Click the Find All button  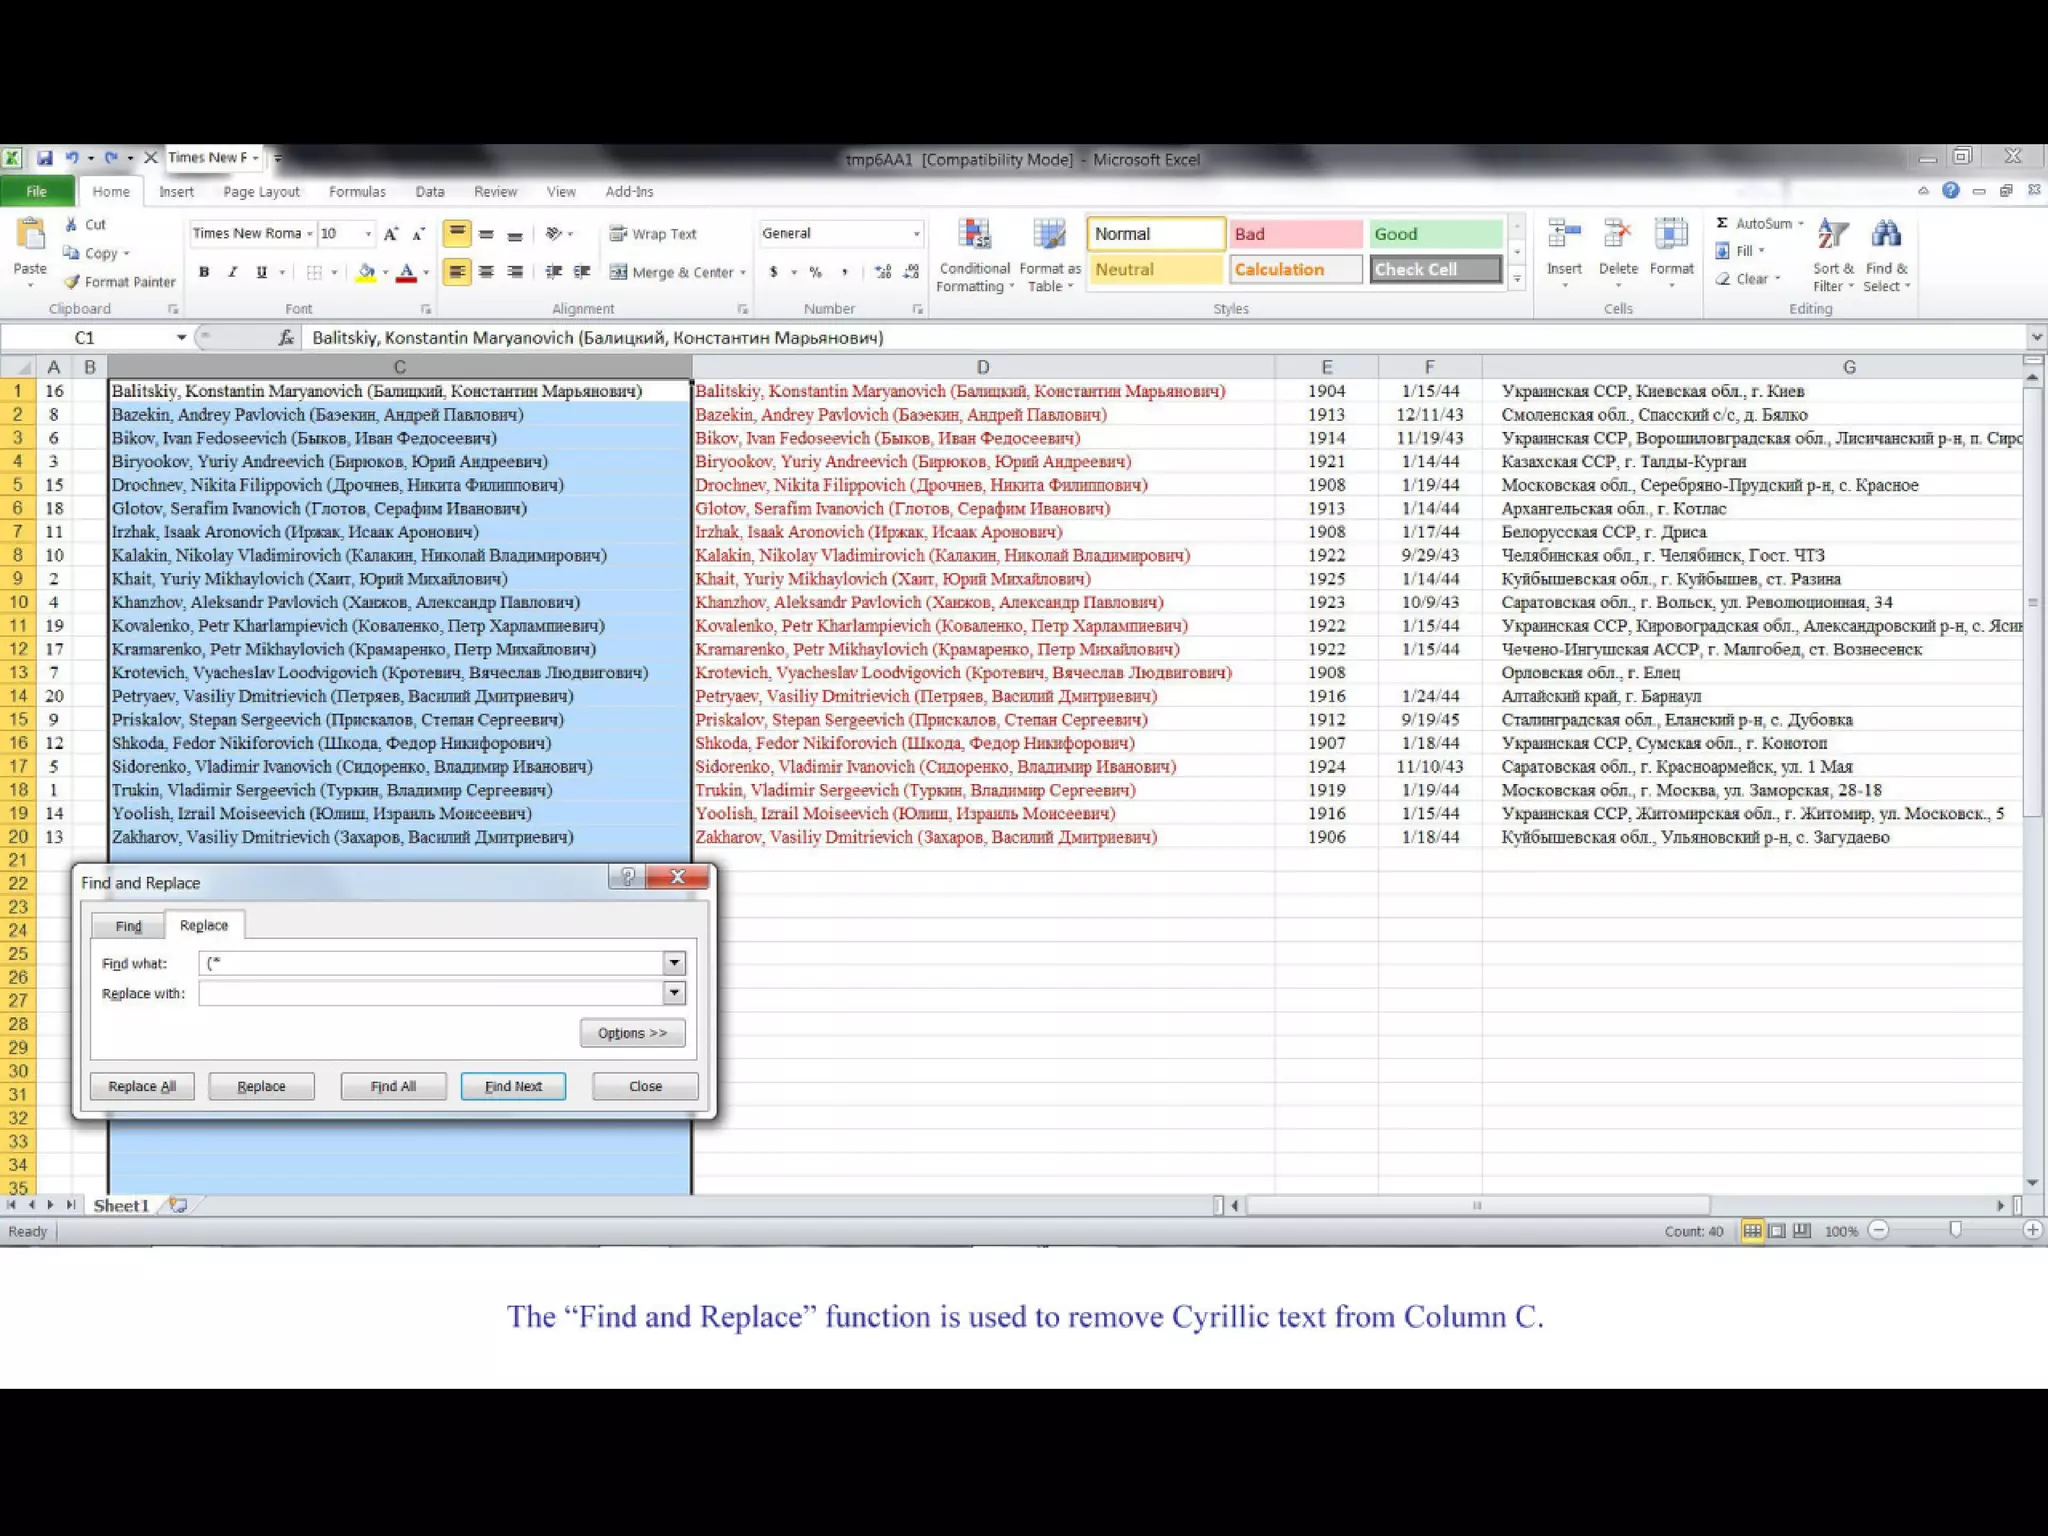[393, 1086]
